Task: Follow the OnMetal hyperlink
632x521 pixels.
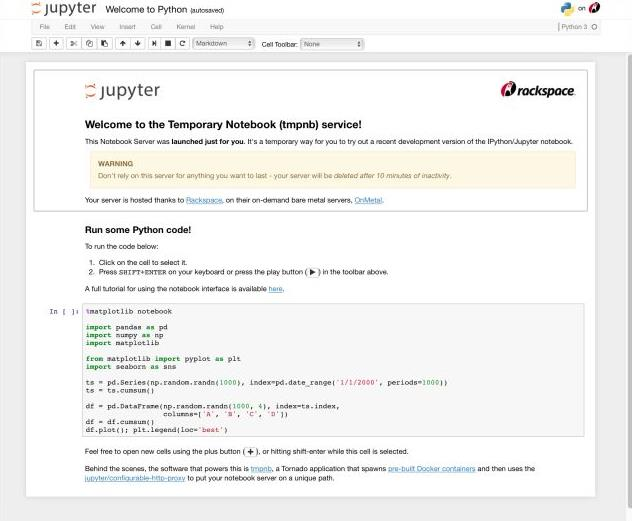Action: click(368, 200)
